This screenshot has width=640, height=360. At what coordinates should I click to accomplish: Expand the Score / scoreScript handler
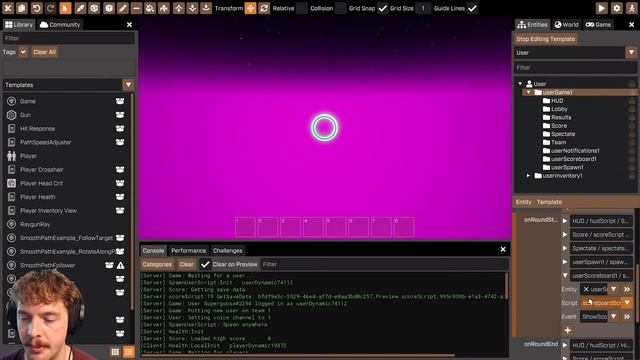point(565,235)
